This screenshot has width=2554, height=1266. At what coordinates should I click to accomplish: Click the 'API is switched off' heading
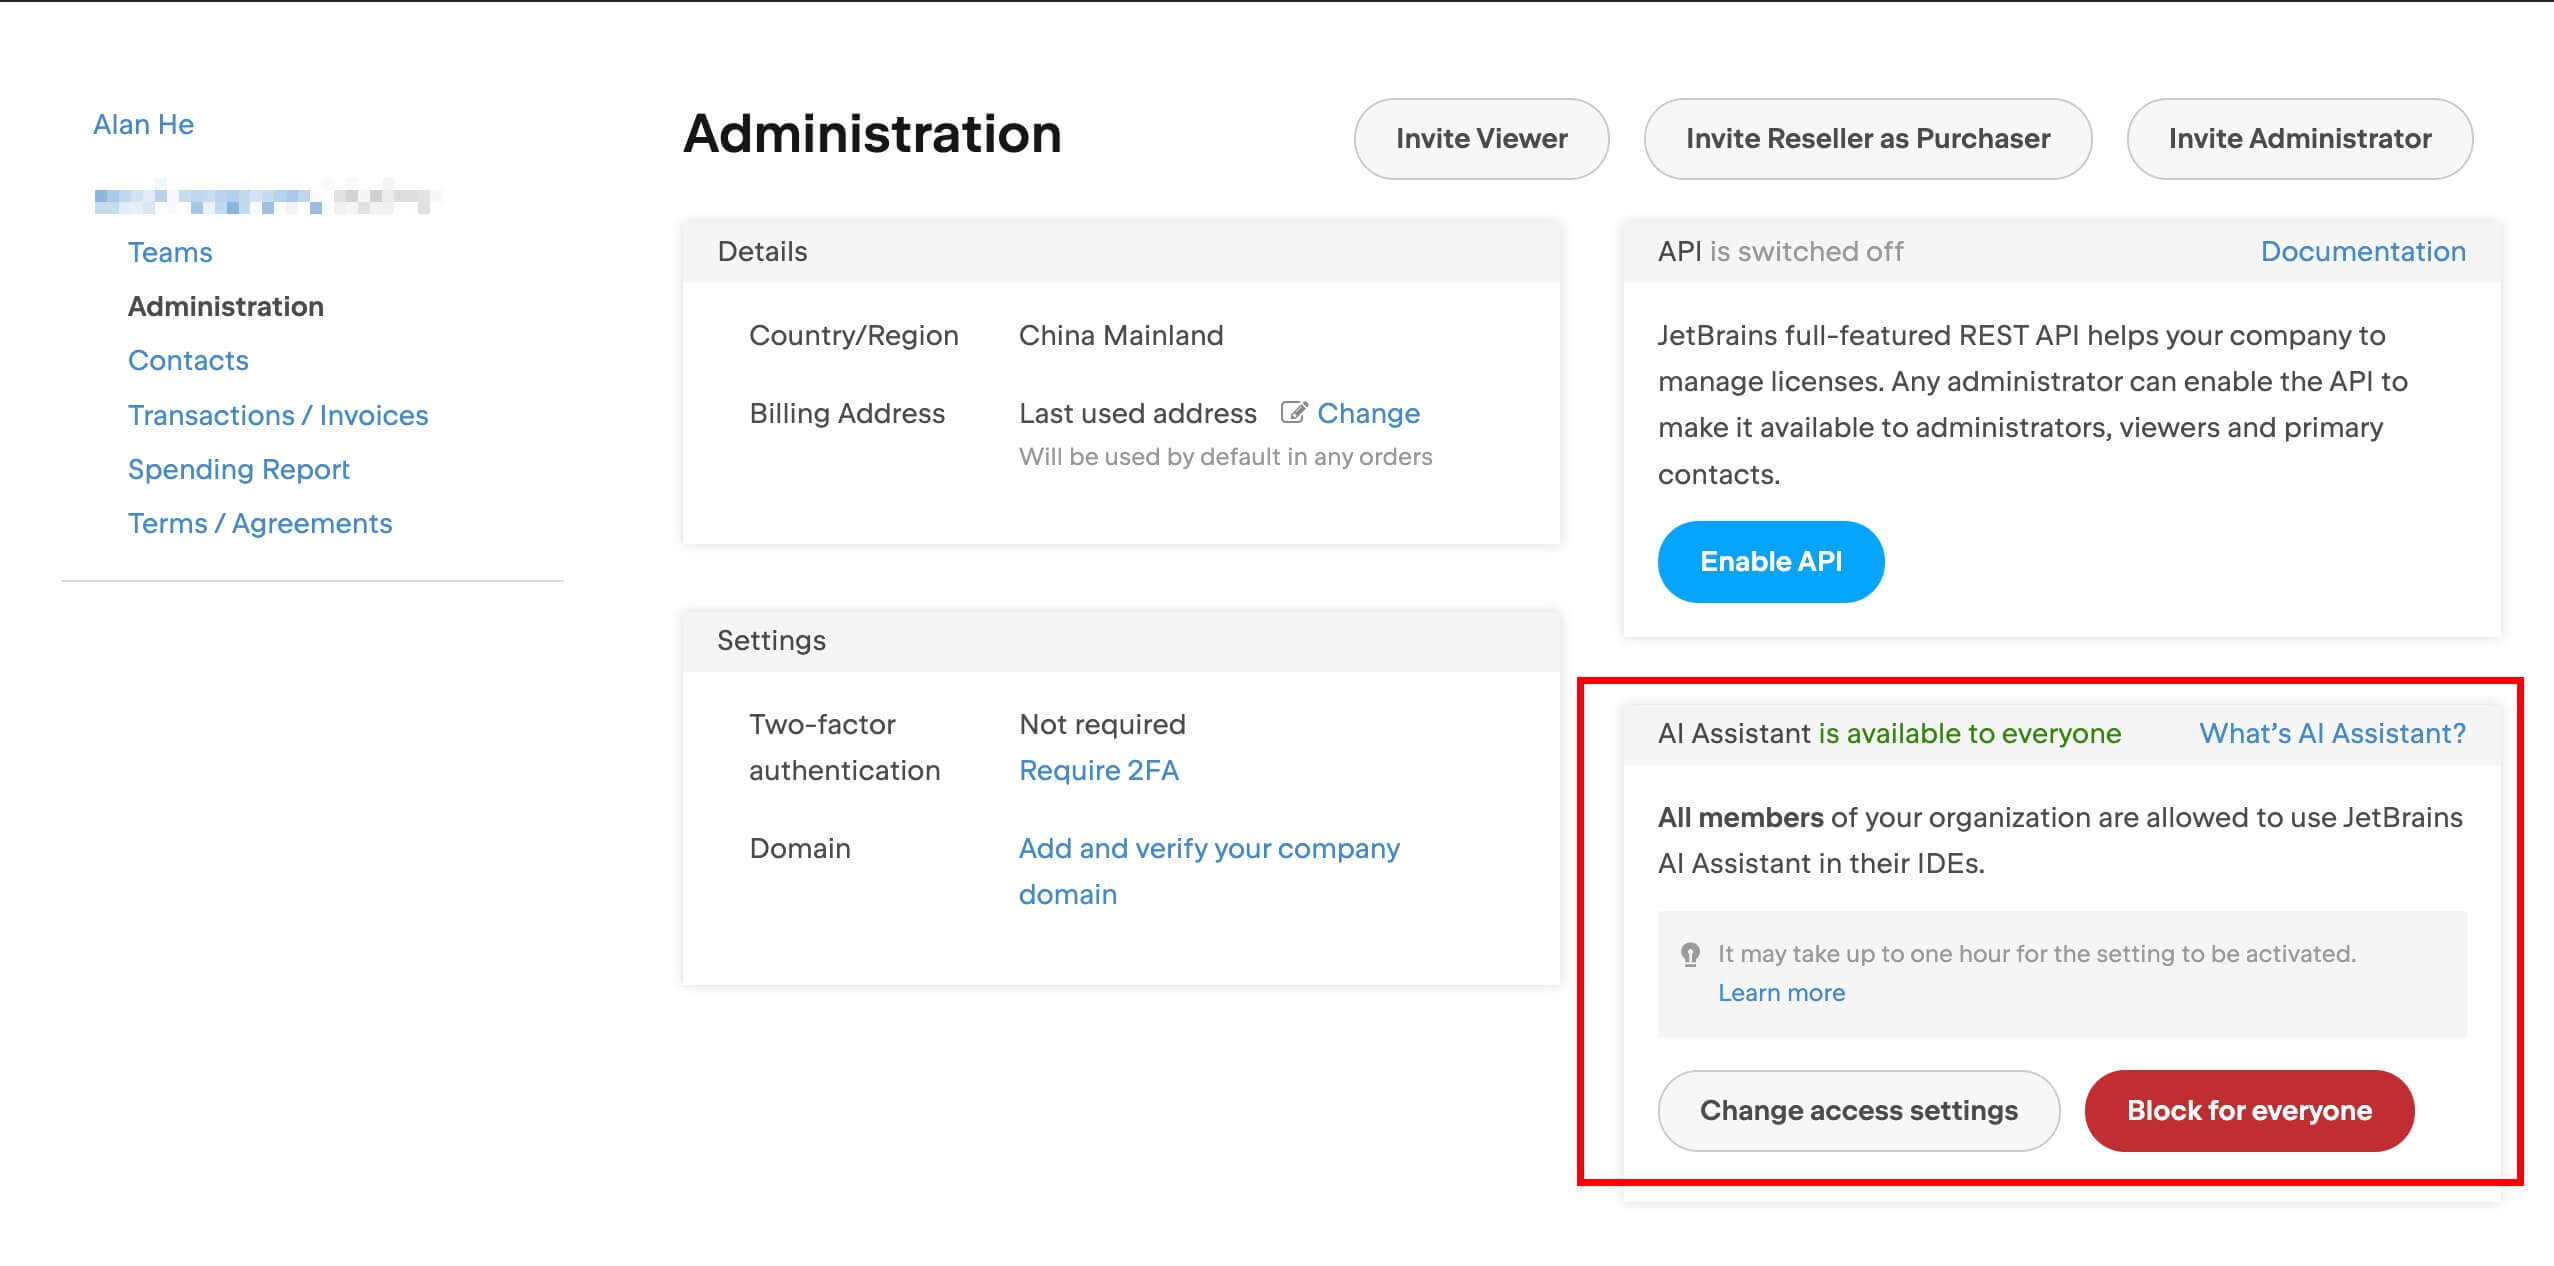pos(1780,251)
